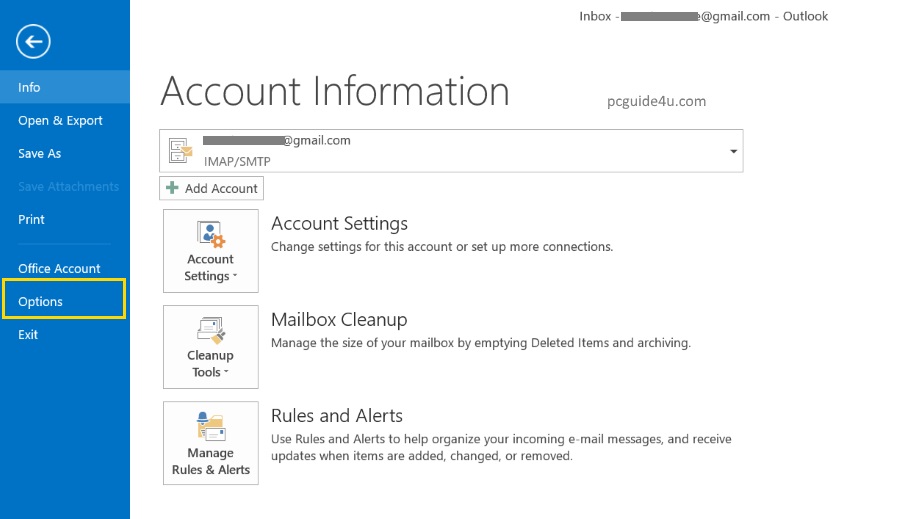Click the Manage Rules & Alerts icon
This screenshot has height=519, width=900.
point(211,427)
